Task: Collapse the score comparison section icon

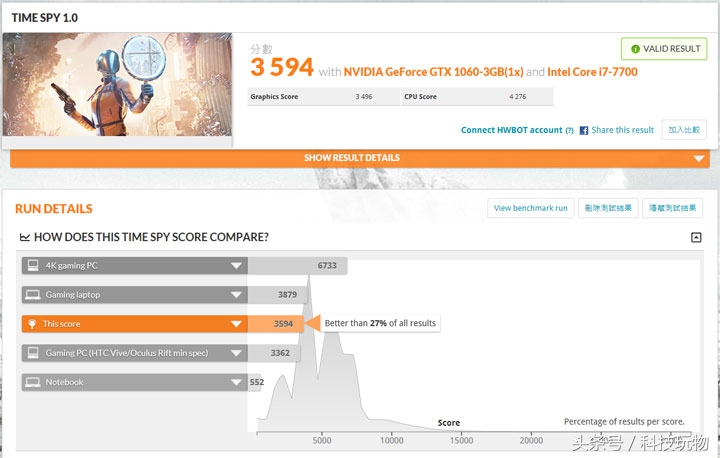Action: tap(696, 237)
